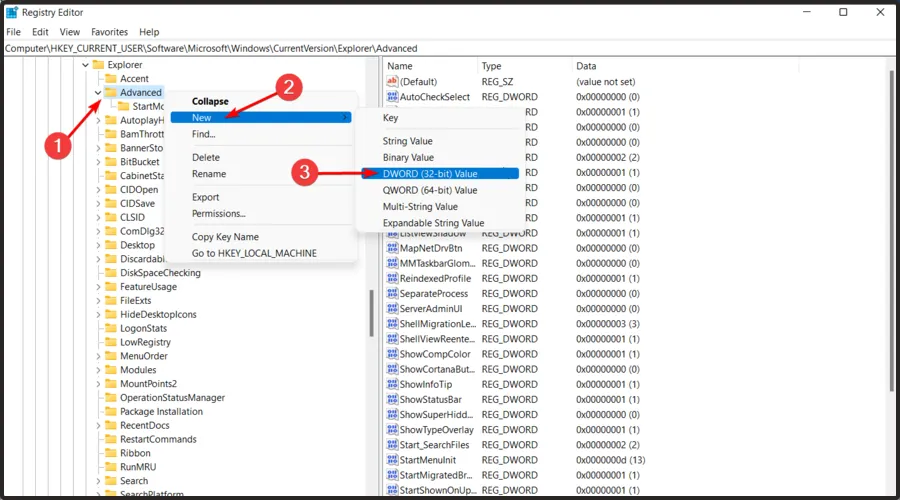Click the ShowInfoTip value icon
This screenshot has height=500, width=900.
pyautogui.click(x=392, y=385)
